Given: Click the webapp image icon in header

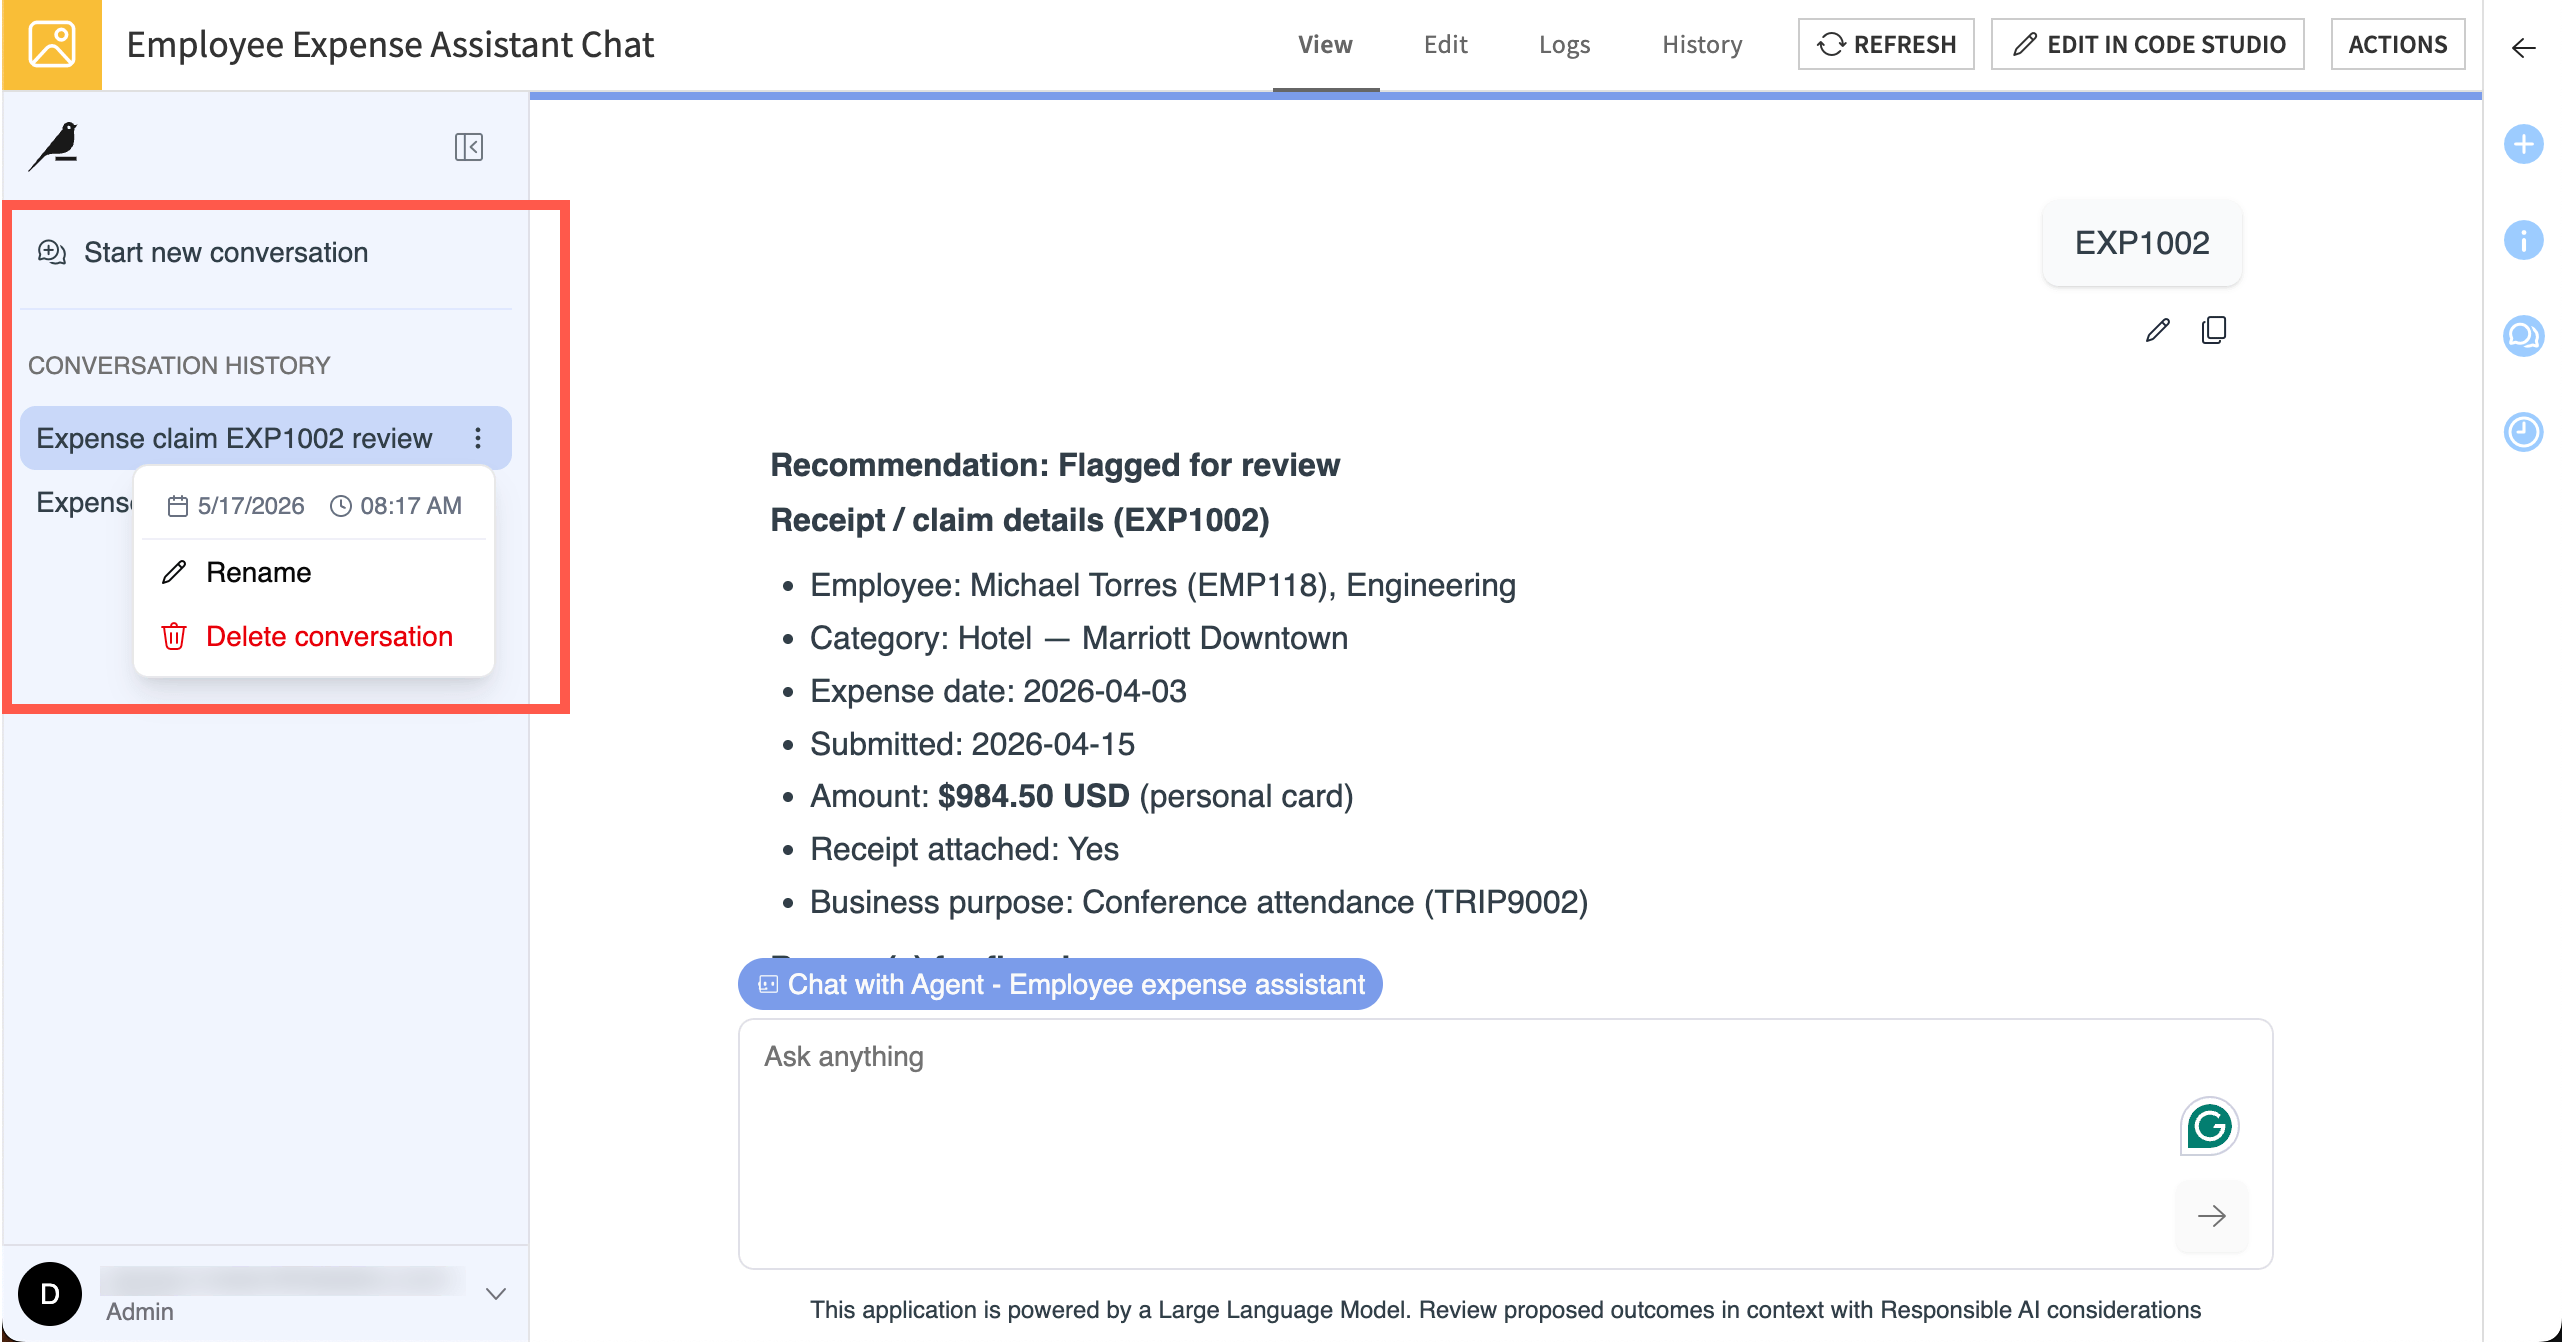Looking at the screenshot, I should [x=51, y=45].
